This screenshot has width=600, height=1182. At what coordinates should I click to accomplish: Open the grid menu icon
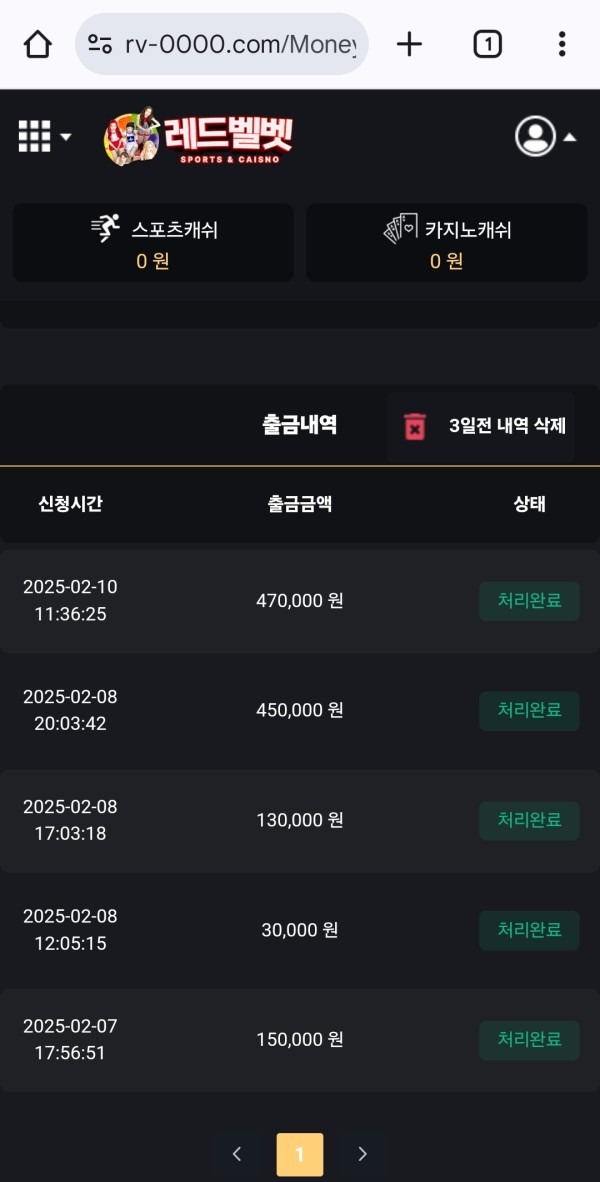(x=44, y=136)
